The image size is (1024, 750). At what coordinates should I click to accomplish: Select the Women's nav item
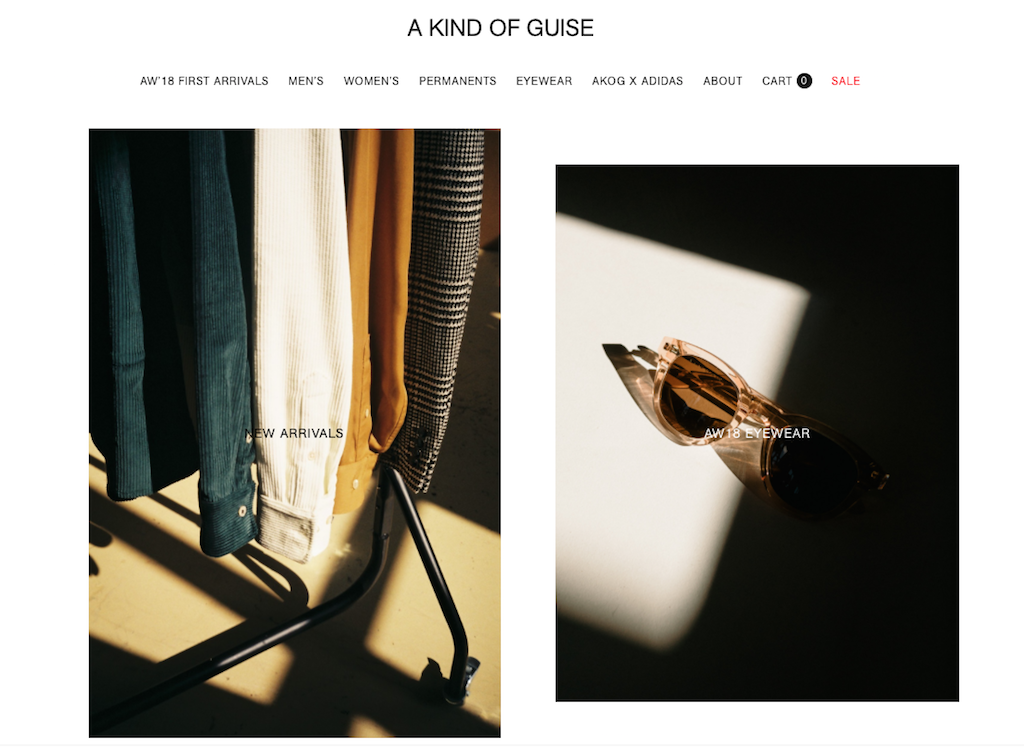(x=371, y=81)
